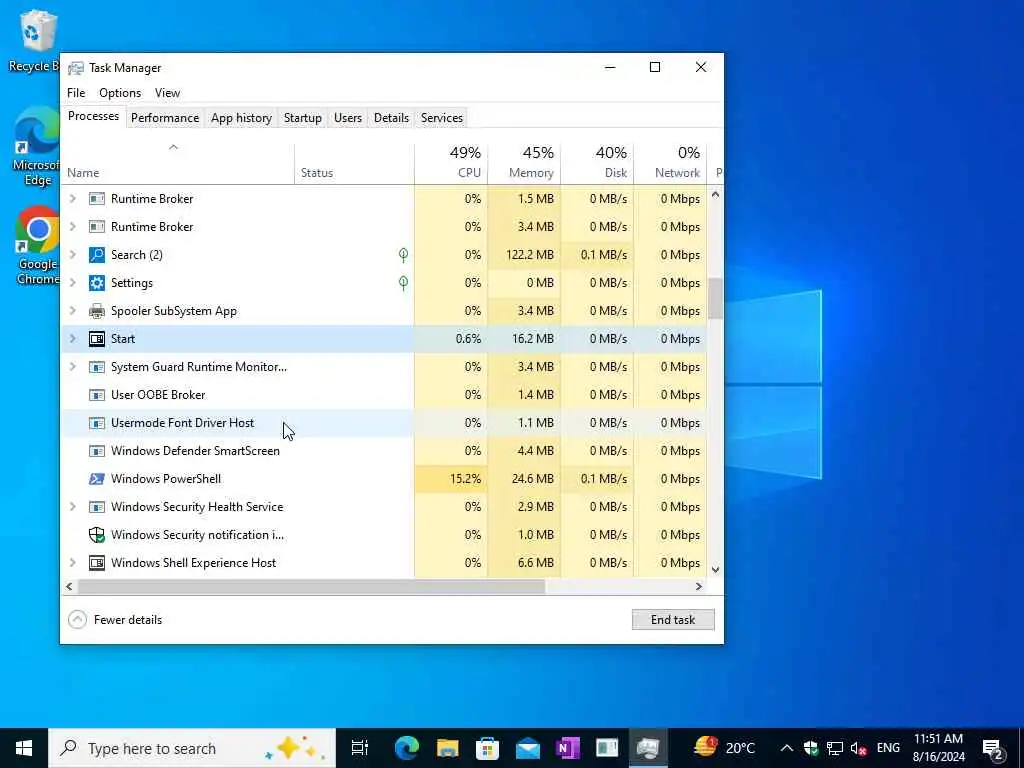
Task: Click the Type here to search box
Action: [x=192, y=748]
